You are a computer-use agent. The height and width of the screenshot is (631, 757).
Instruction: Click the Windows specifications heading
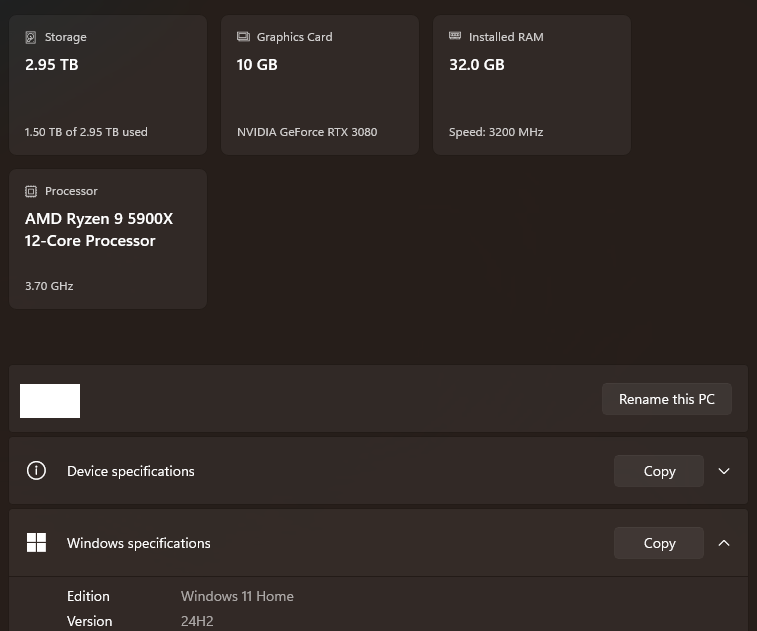139,543
